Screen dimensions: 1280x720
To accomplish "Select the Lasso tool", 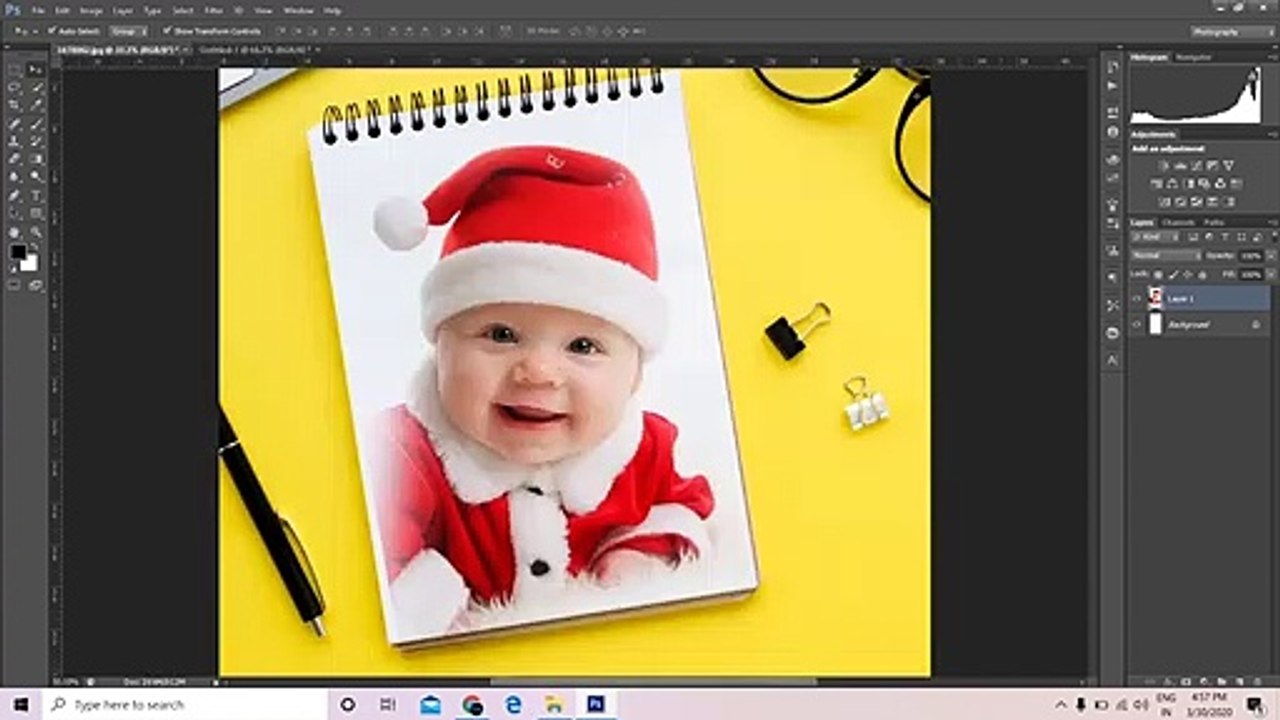I will coord(14,87).
